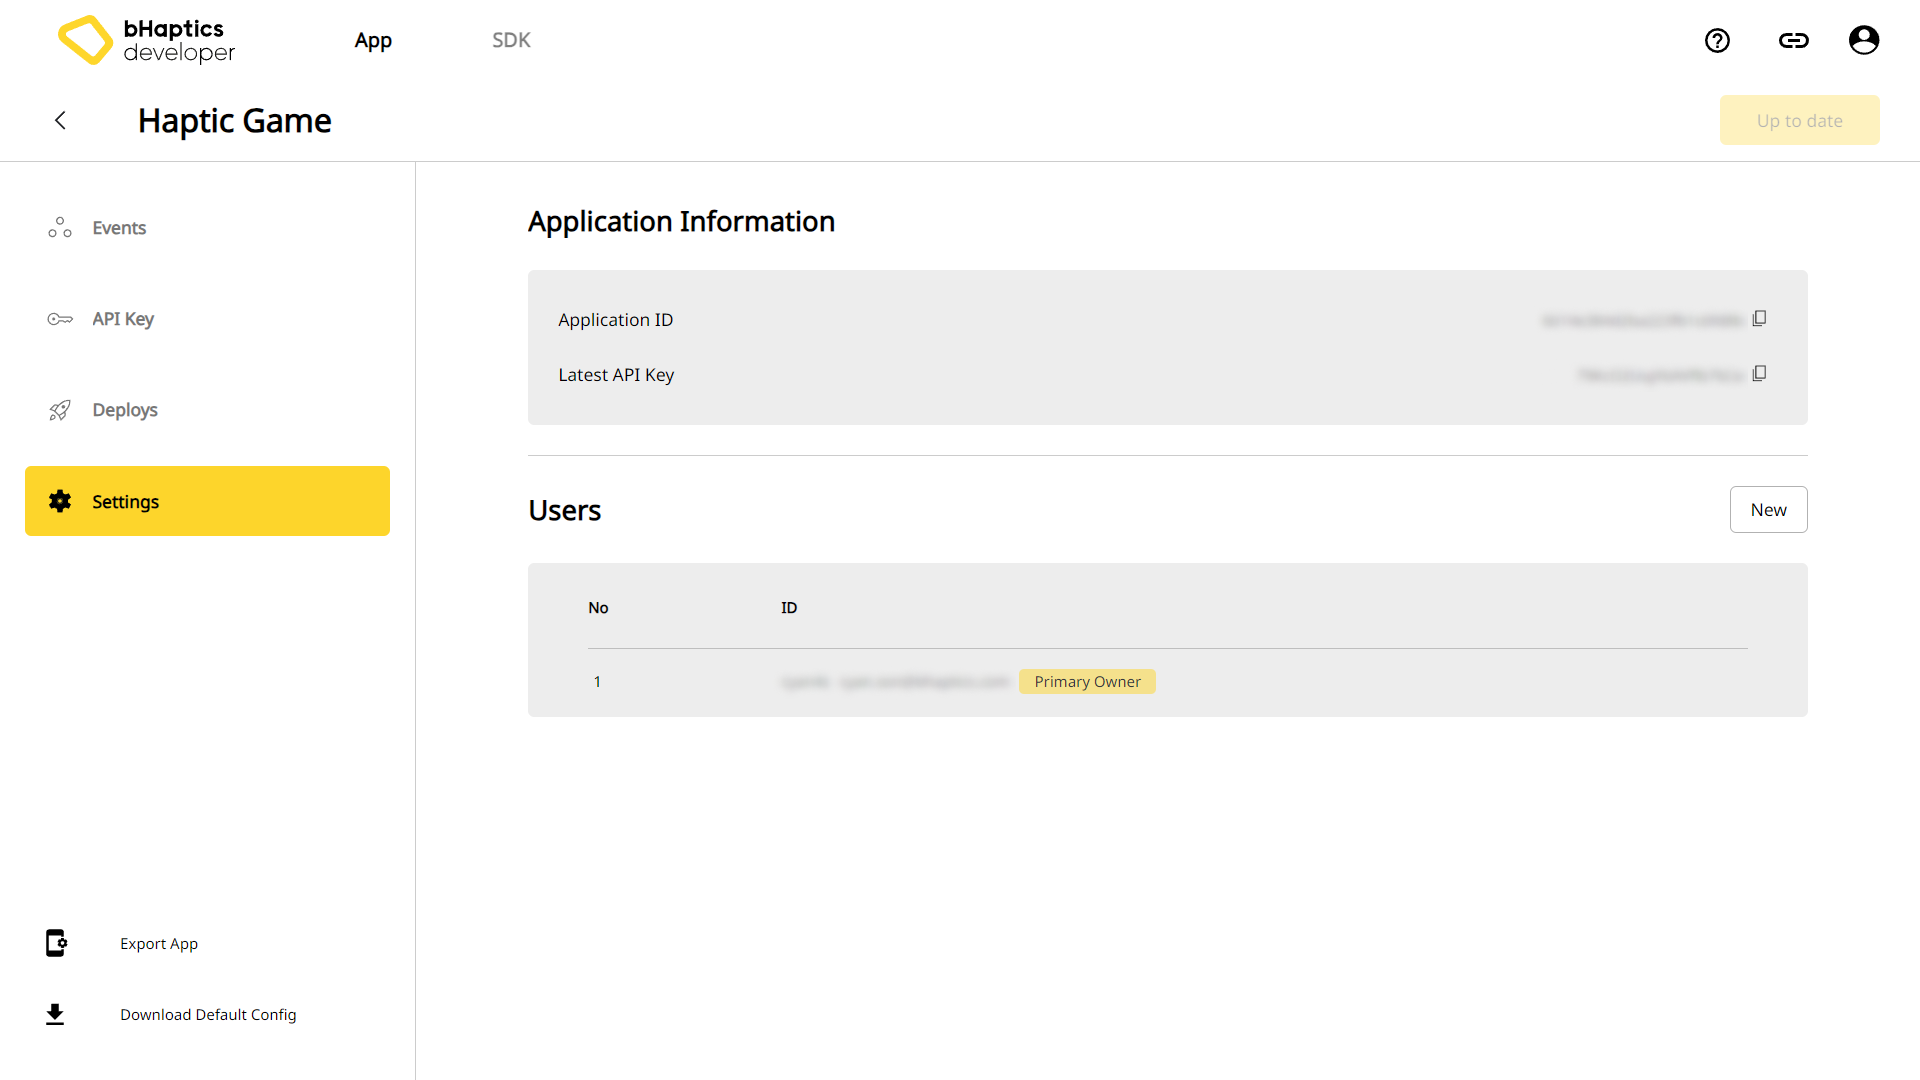The height and width of the screenshot is (1080, 1920).
Task: Open the user account profile icon
Action: point(1864,40)
